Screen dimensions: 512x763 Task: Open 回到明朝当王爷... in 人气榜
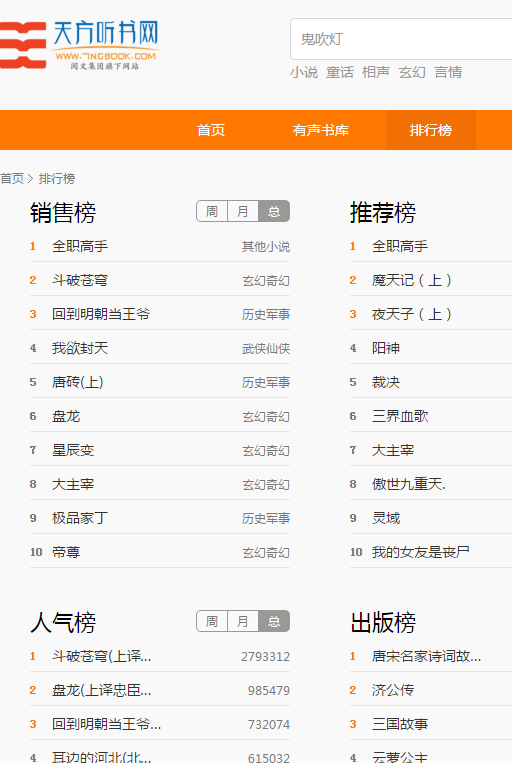point(107,725)
